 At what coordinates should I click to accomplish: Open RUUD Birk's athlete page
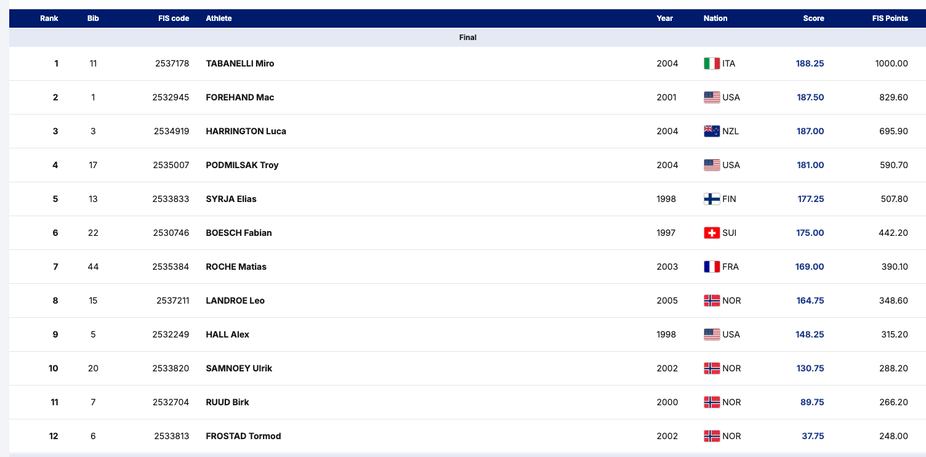(227, 402)
